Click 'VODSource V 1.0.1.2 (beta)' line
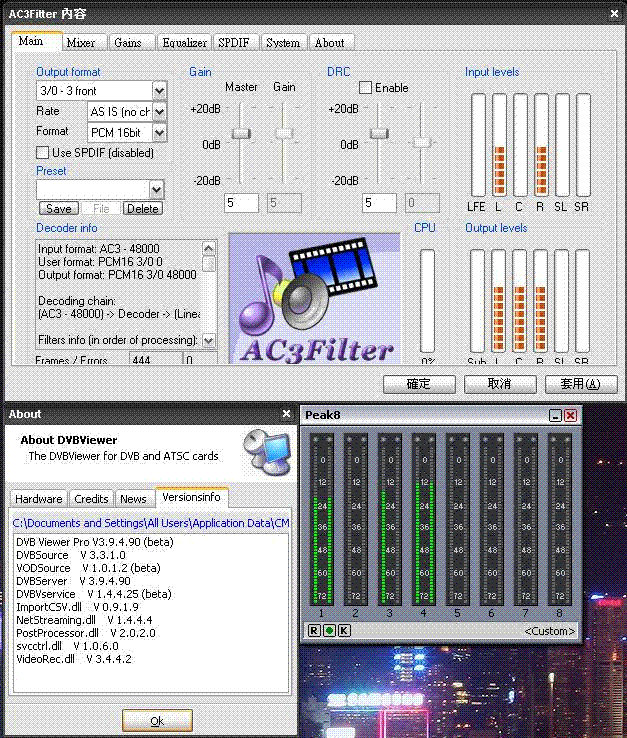 tap(88, 568)
